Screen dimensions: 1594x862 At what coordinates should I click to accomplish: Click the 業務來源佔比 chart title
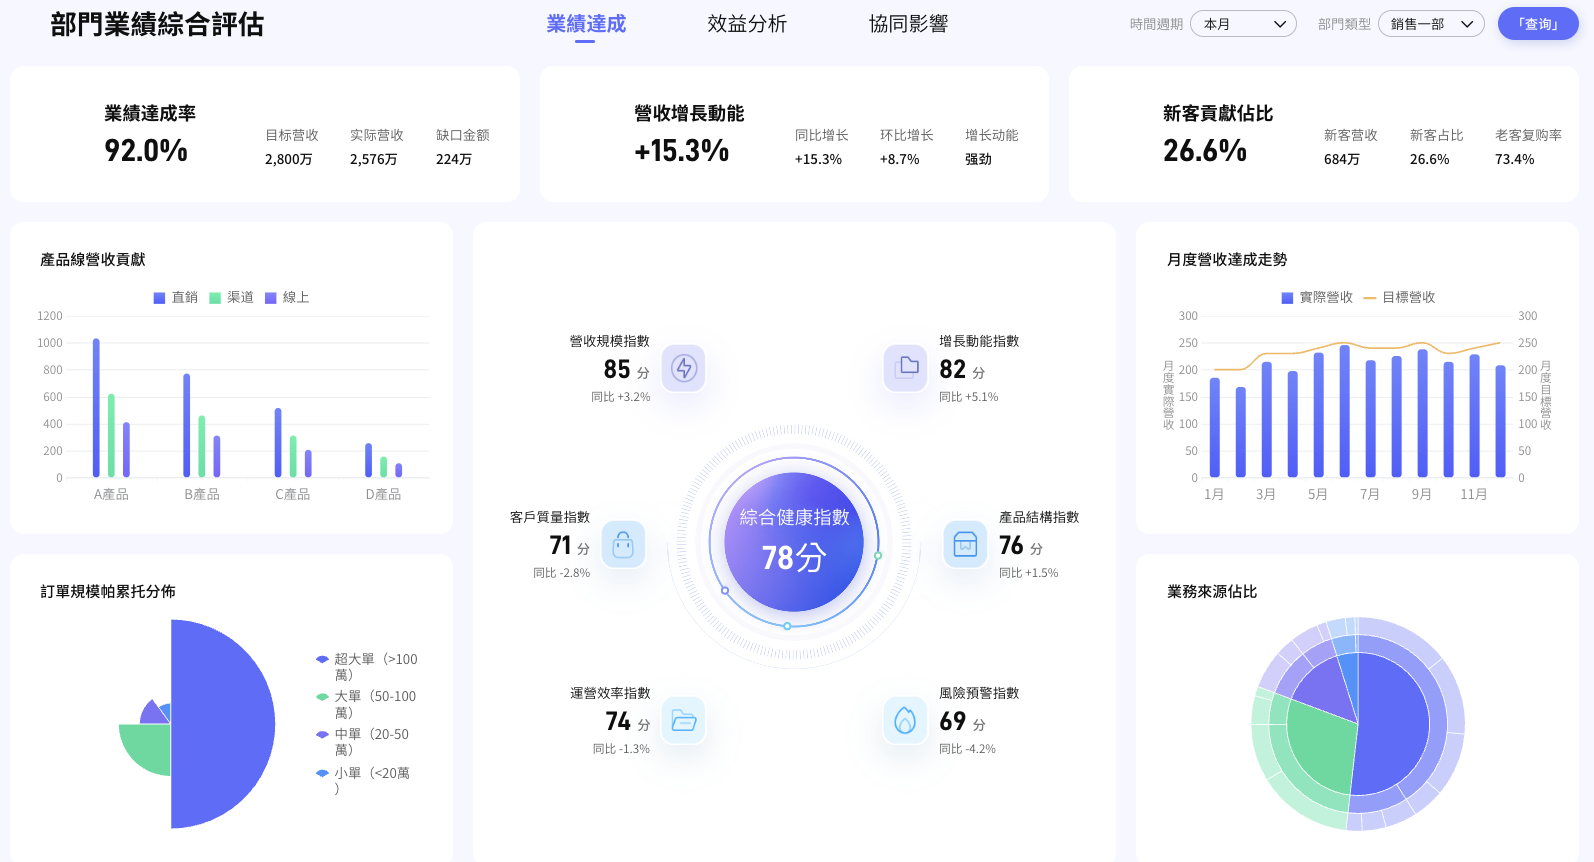pos(1212,591)
